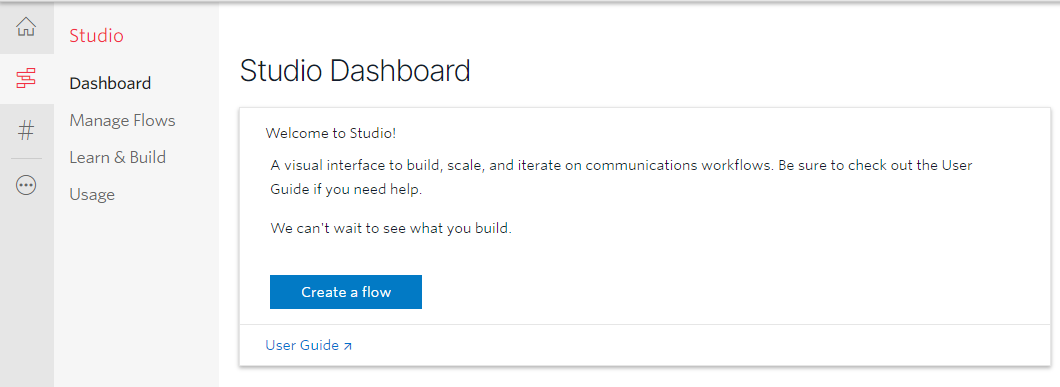
Task: Open the All Products ellipsis icon
Action: tap(26, 185)
